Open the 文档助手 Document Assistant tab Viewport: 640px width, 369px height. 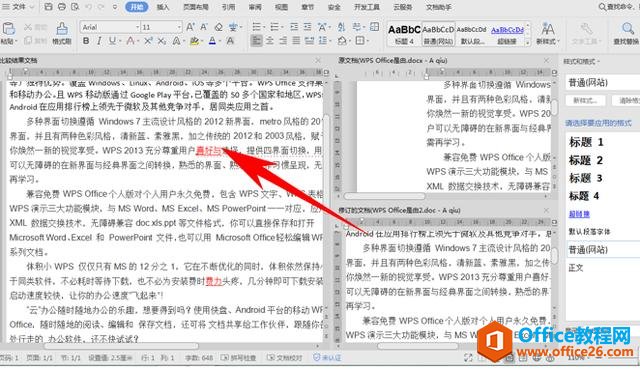pos(439,7)
